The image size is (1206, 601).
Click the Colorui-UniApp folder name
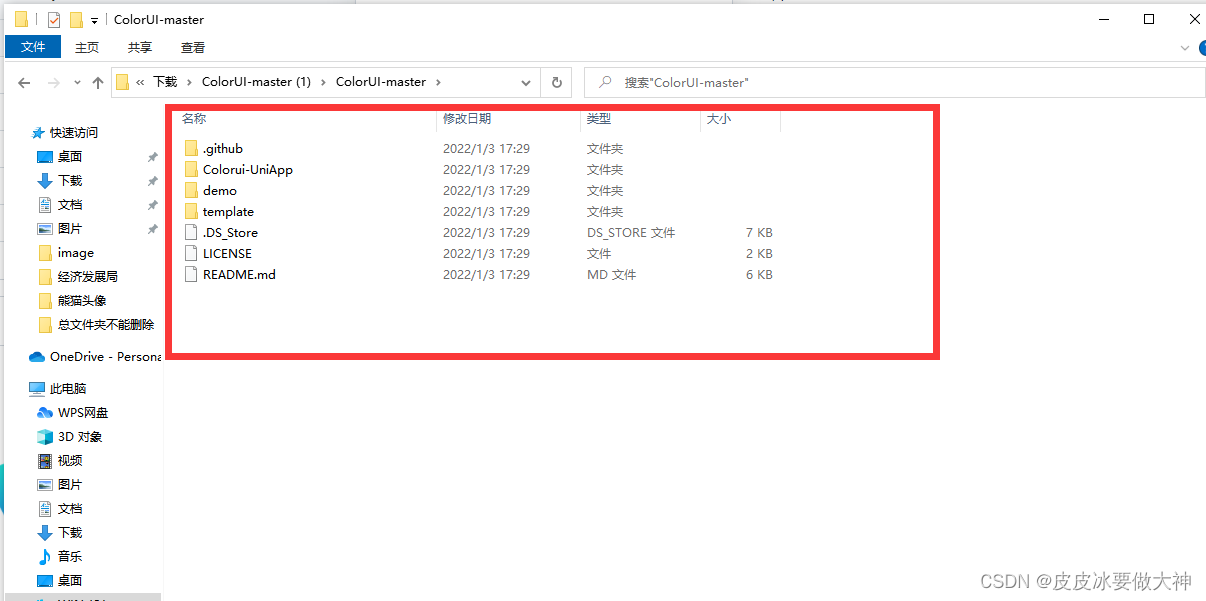(248, 170)
